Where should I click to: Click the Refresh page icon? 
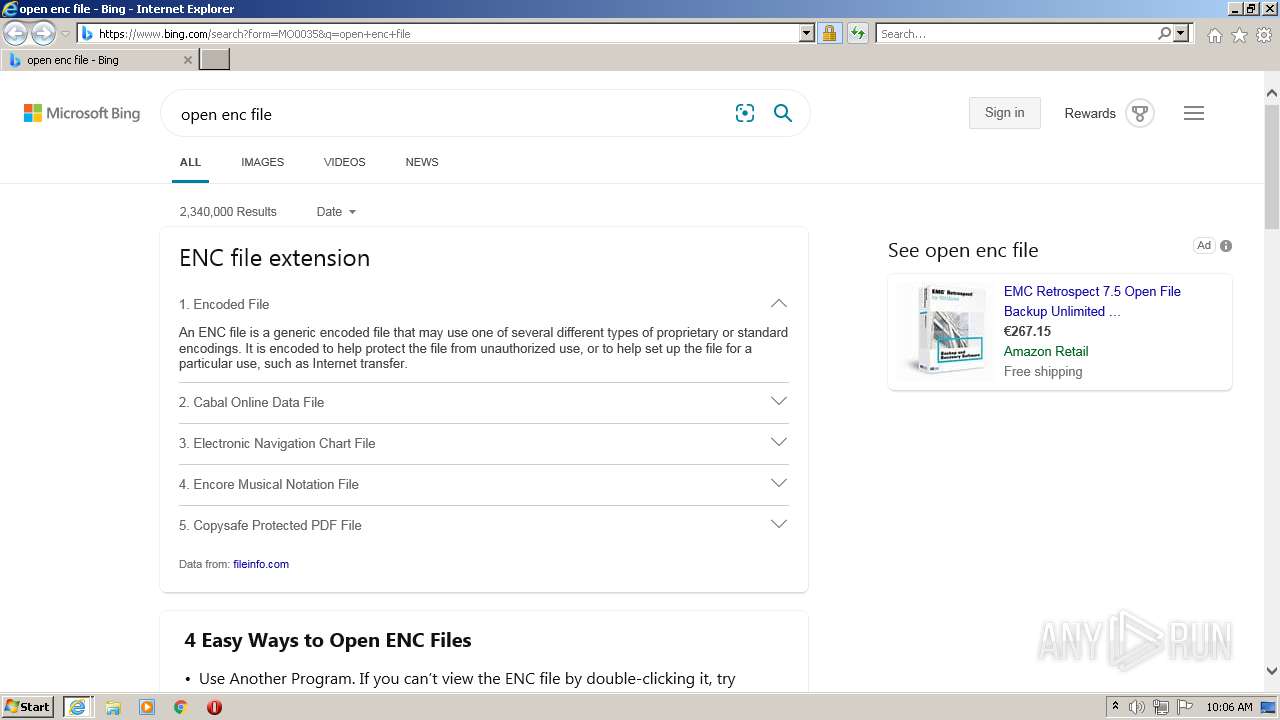click(x=857, y=34)
